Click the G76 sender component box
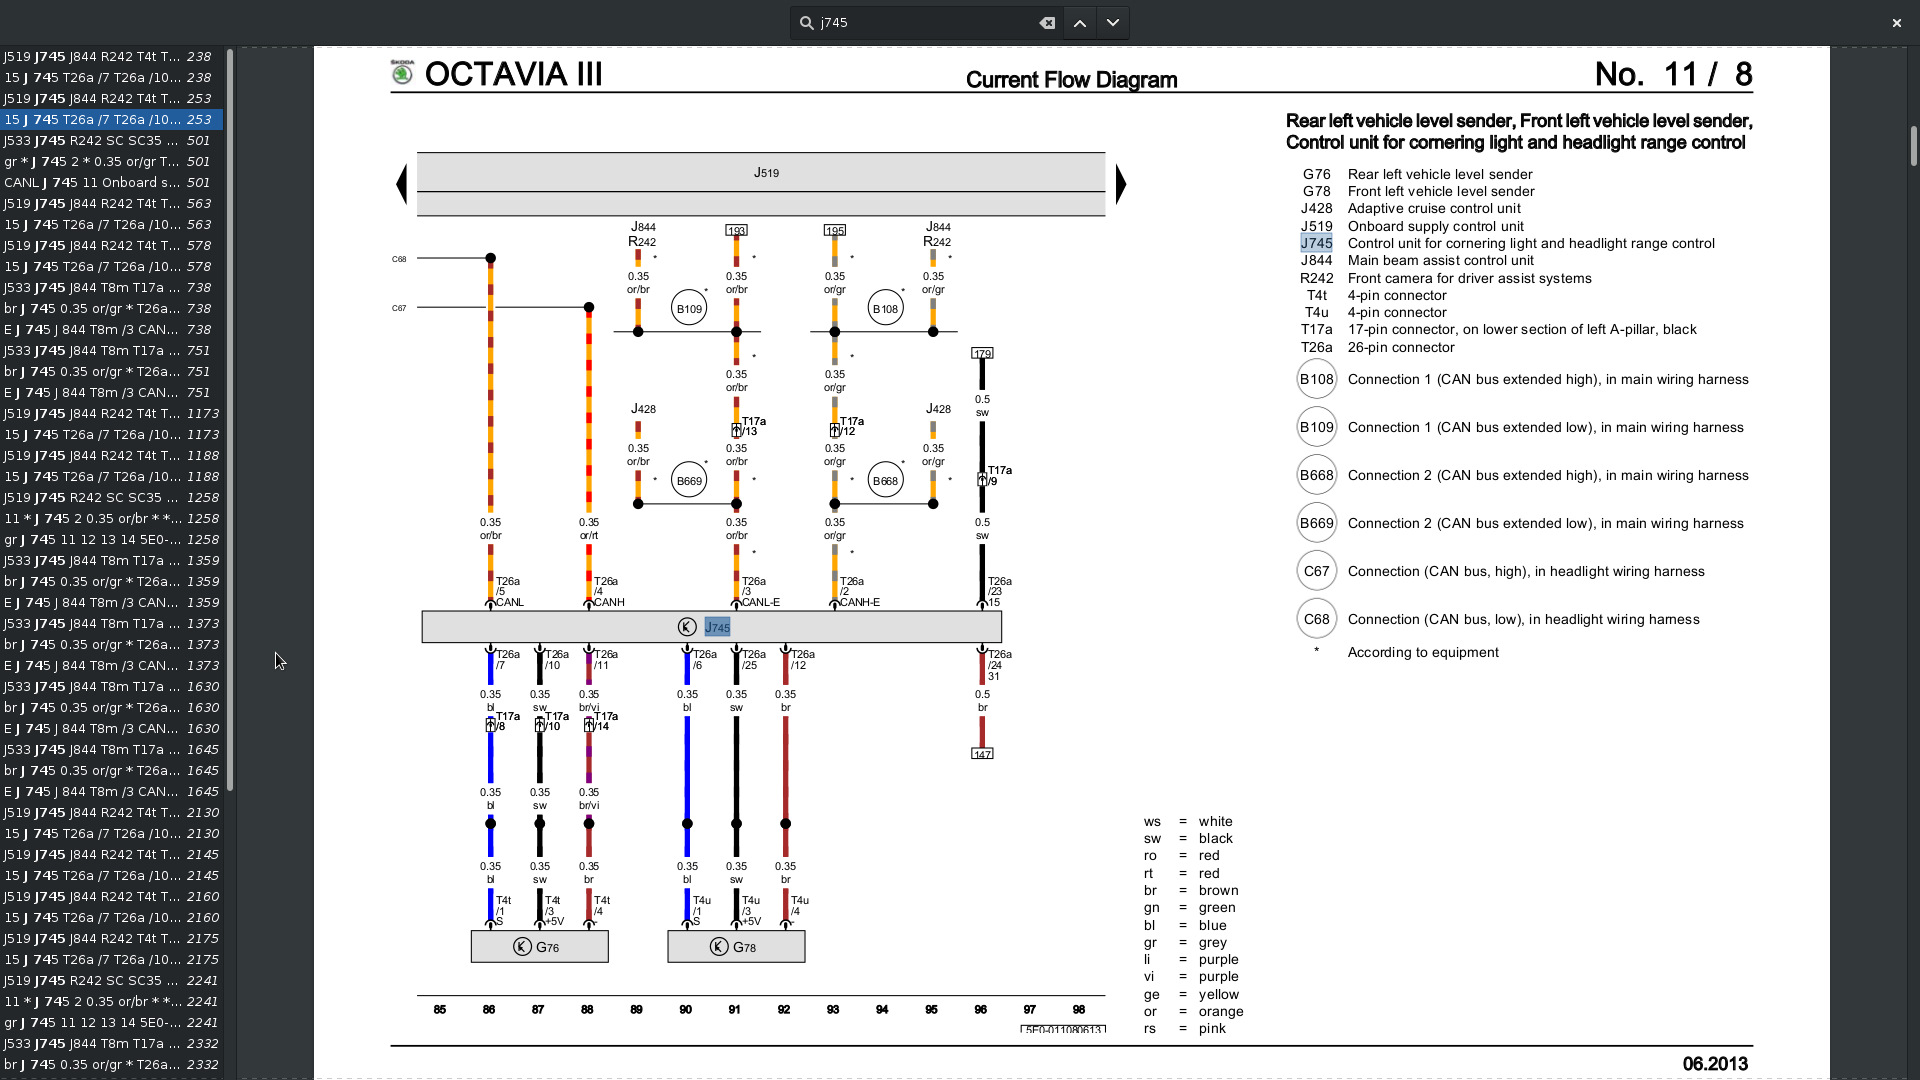Image resolution: width=1920 pixels, height=1080 pixels. coord(540,947)
